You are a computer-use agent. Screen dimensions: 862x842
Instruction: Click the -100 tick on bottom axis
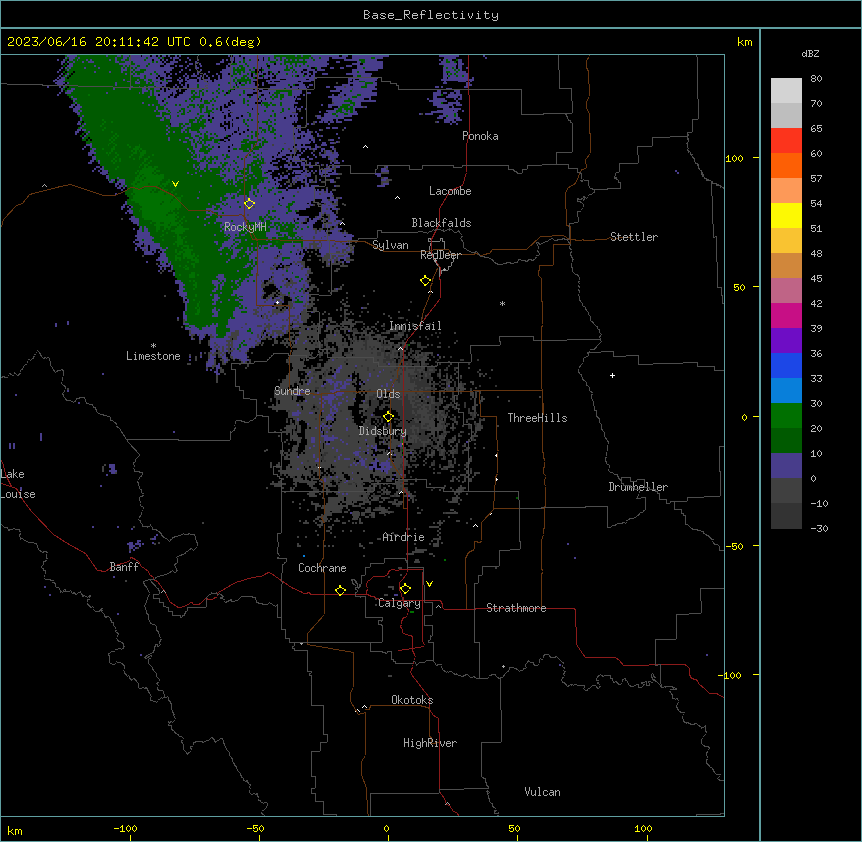pos(125,828)
